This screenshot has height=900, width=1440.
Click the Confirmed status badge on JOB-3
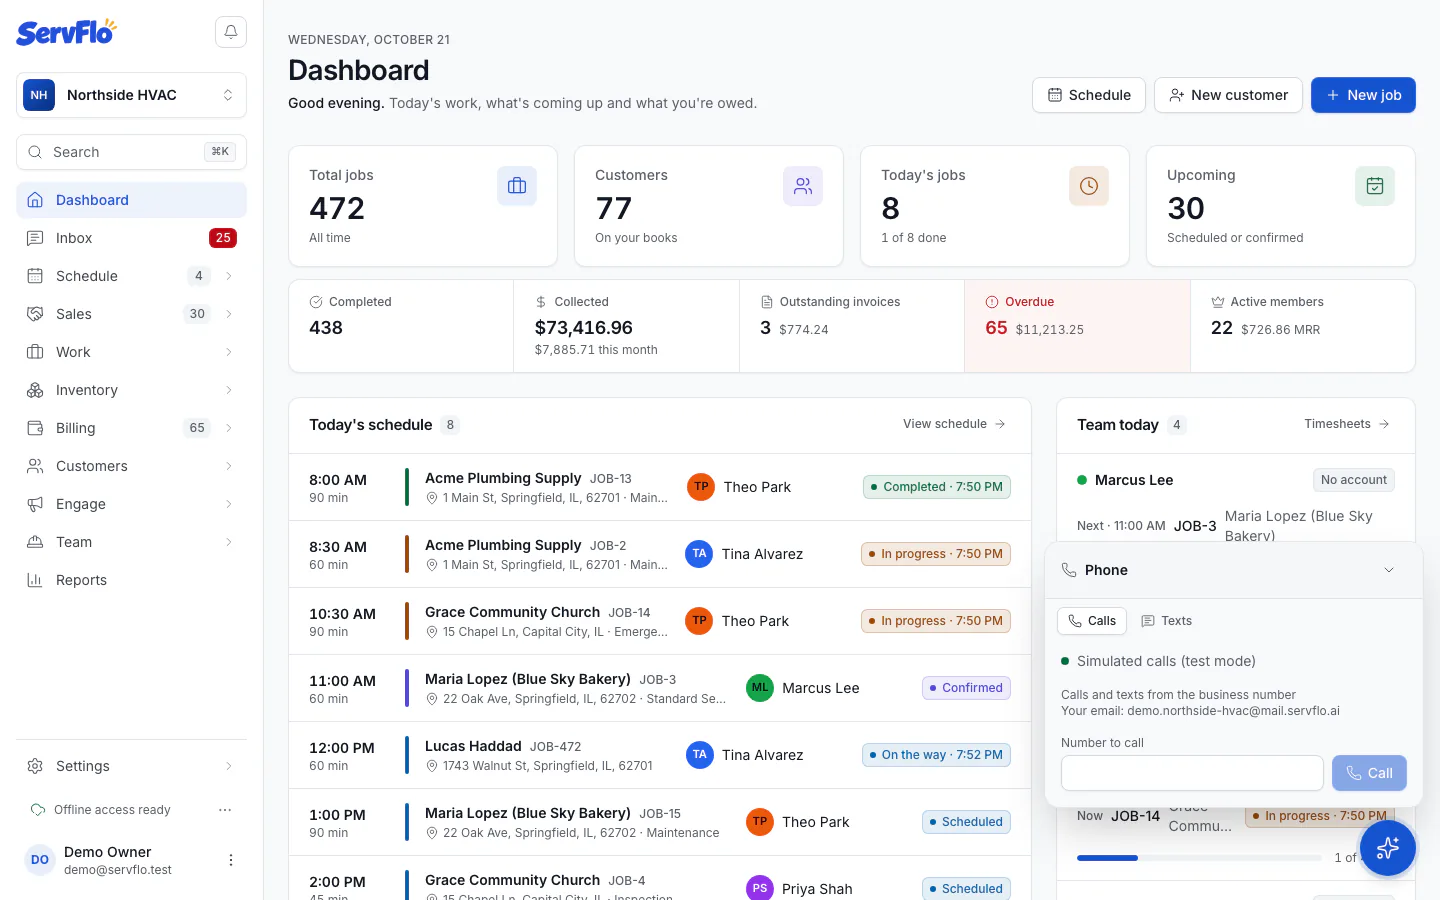click(966, 688)
